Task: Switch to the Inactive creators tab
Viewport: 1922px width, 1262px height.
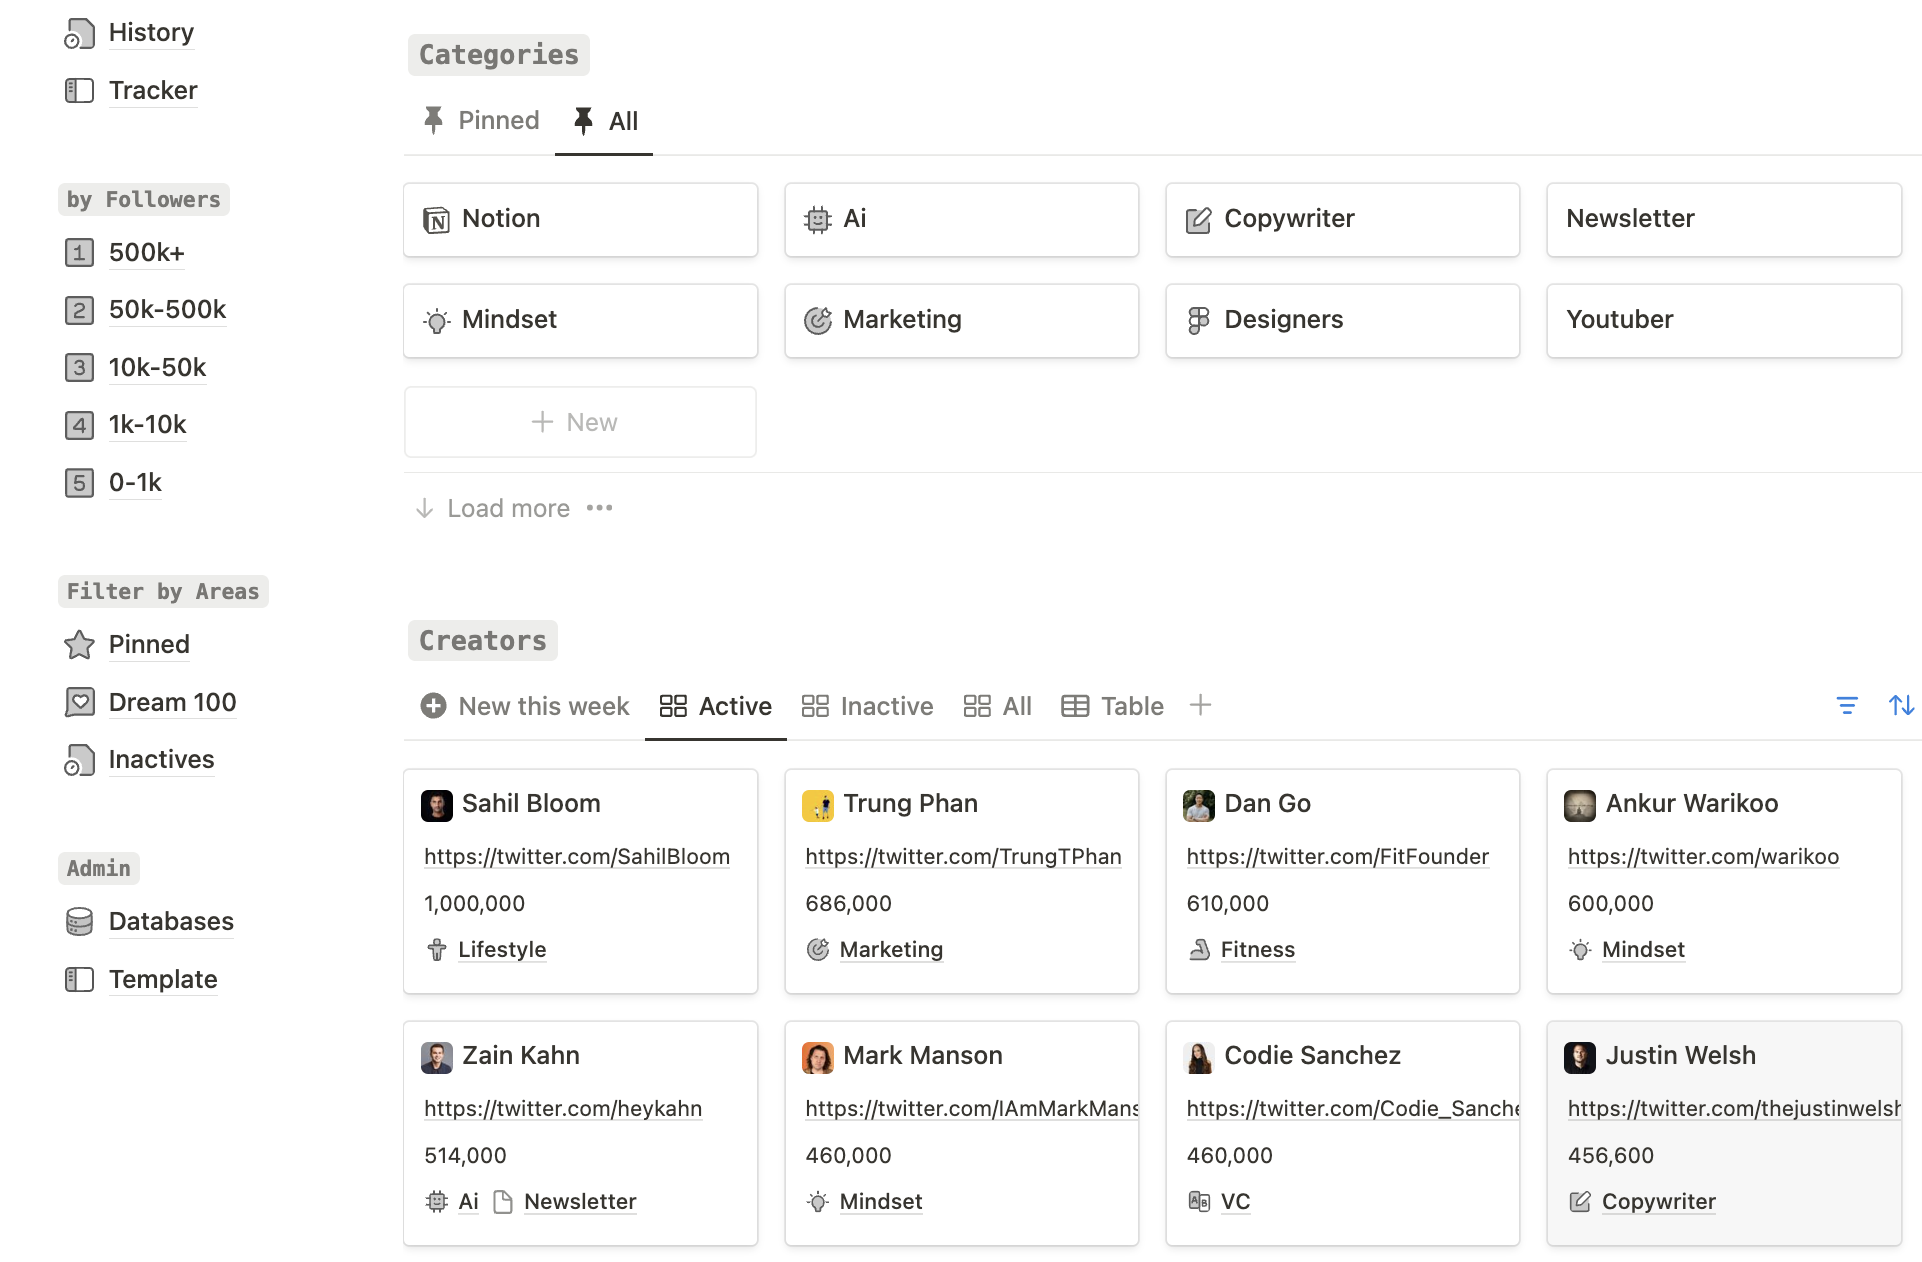Action: pos(867,706)
